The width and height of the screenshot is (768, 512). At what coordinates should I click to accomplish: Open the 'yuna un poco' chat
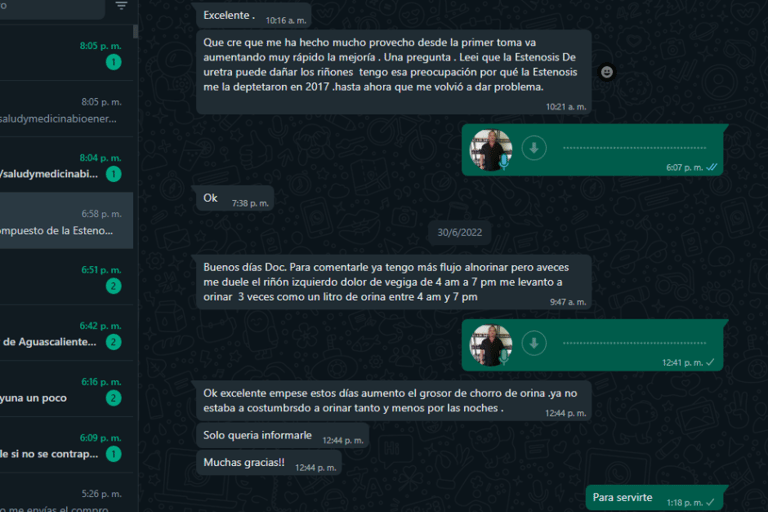tap(67, 389)
